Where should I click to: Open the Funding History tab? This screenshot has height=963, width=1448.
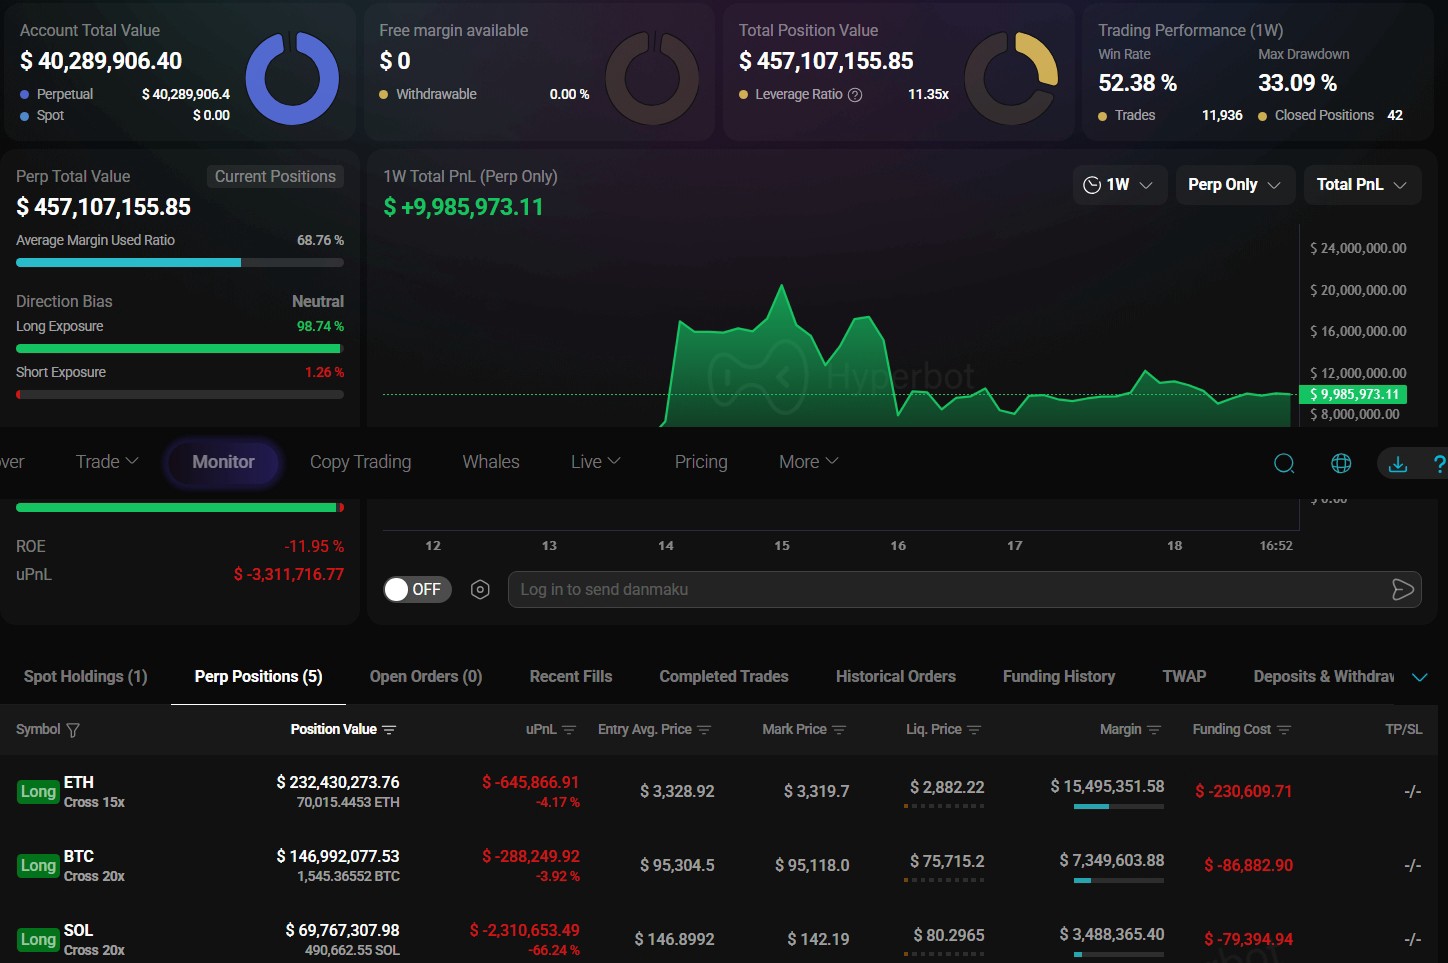click(1059, 677)
